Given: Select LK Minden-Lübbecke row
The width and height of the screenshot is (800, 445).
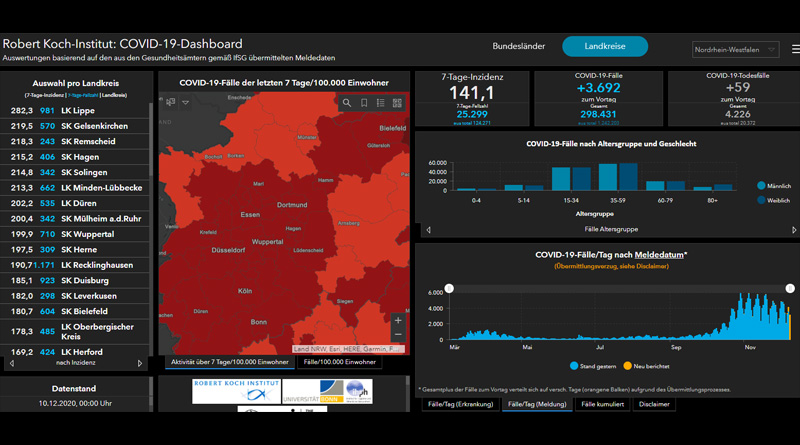Looking at the screenshot, I should (74, 188).
